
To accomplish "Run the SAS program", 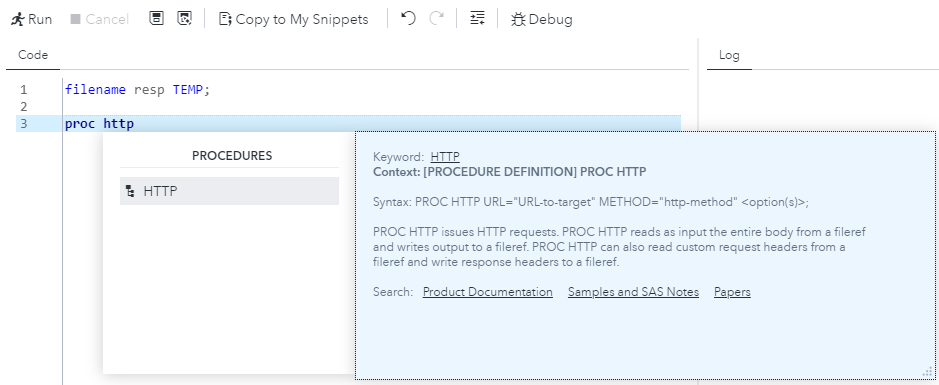I will point(31,19).
